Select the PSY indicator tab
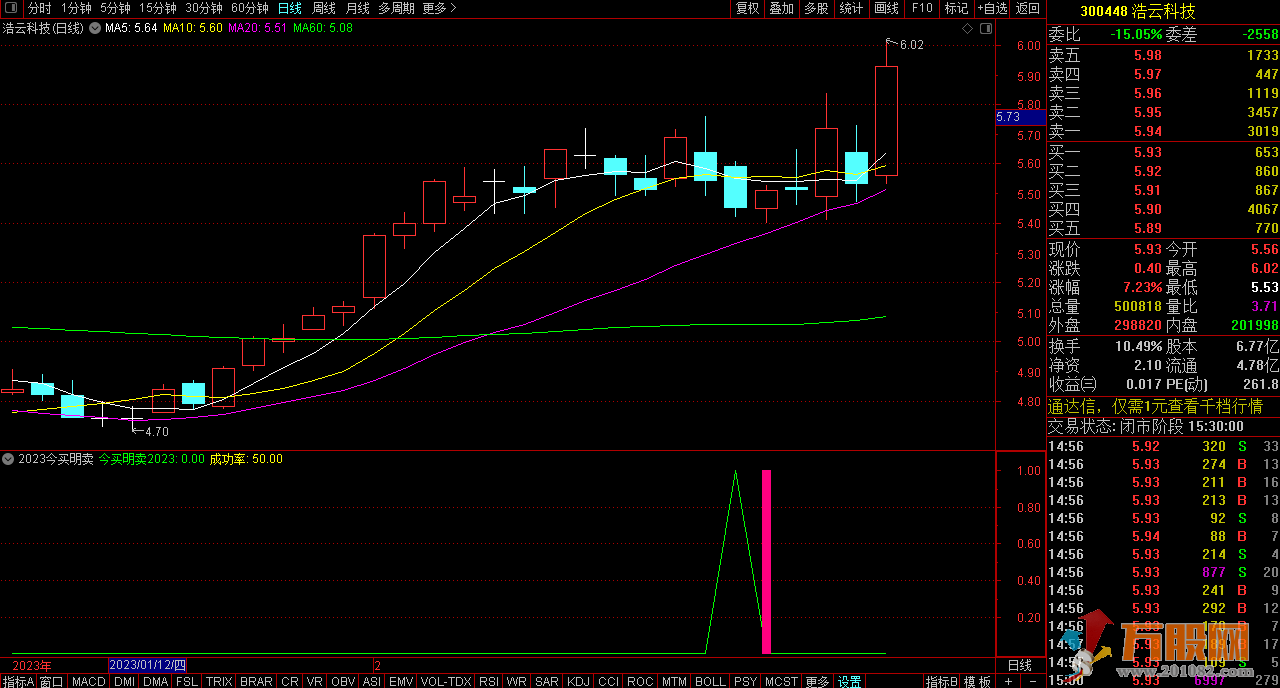 click(745, 681)
